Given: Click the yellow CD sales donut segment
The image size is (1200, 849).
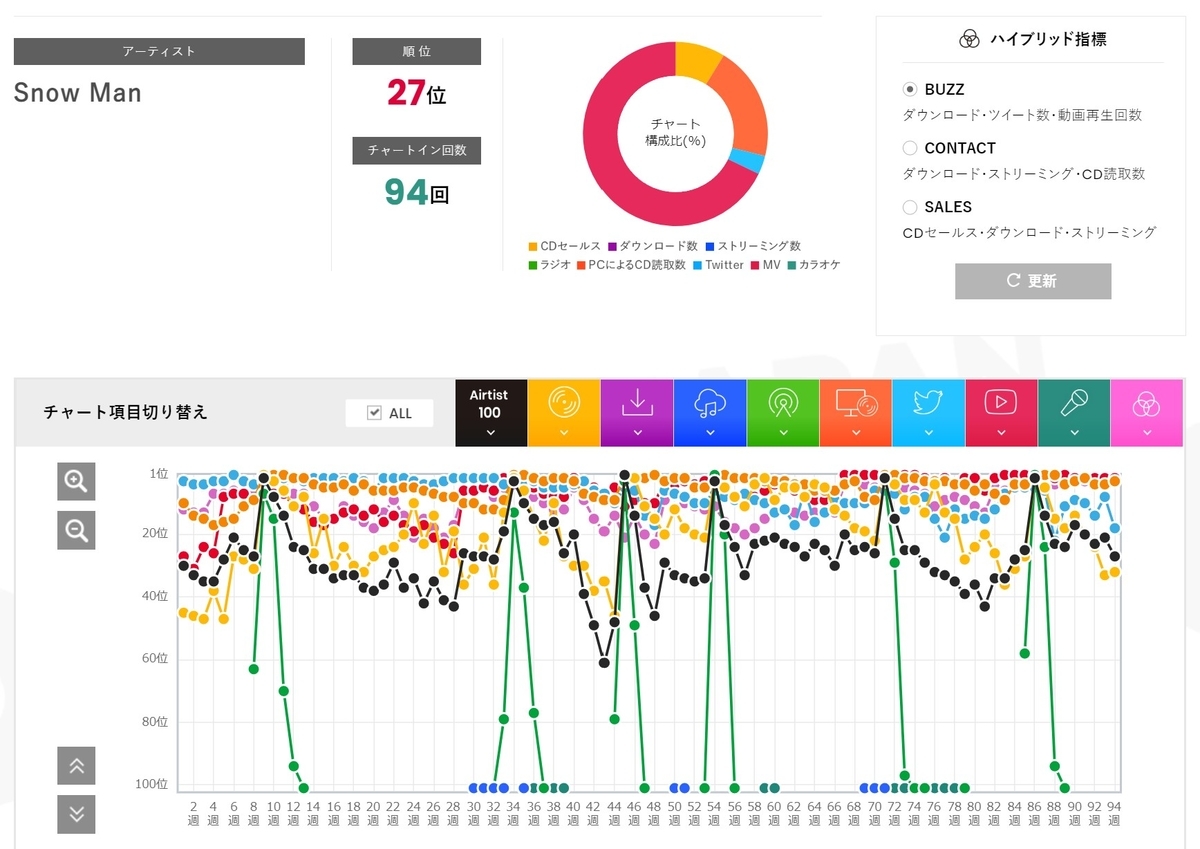Looking at the screenshot, I should [x=695, y=61].
